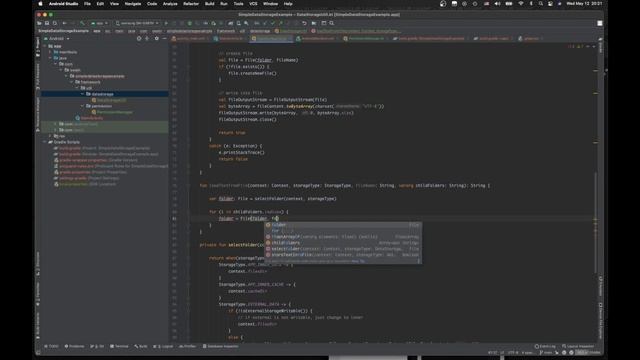Click 'framework' in the breadcrumb bar

[x=226, y=31]
